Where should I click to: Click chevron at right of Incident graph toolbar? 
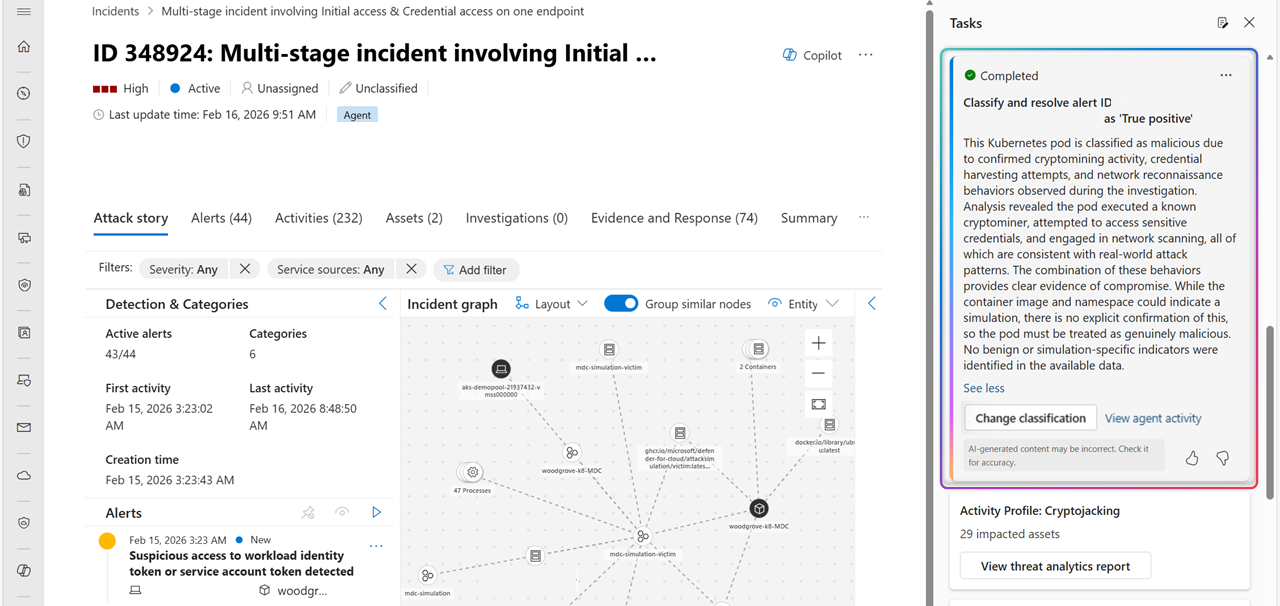[872, 304]
